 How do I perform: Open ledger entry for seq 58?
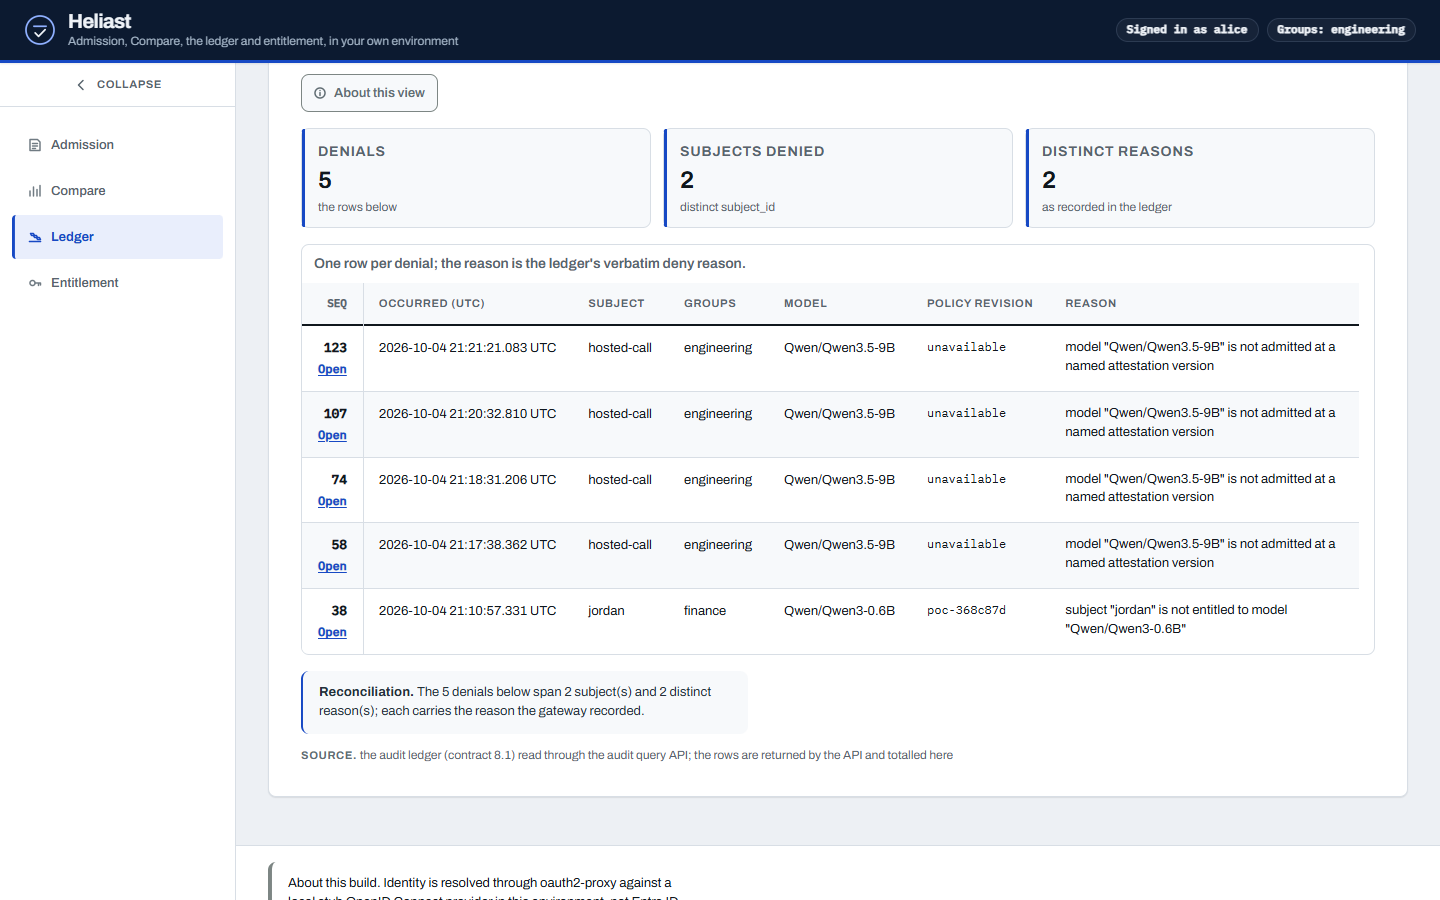[x=332, y=566]
